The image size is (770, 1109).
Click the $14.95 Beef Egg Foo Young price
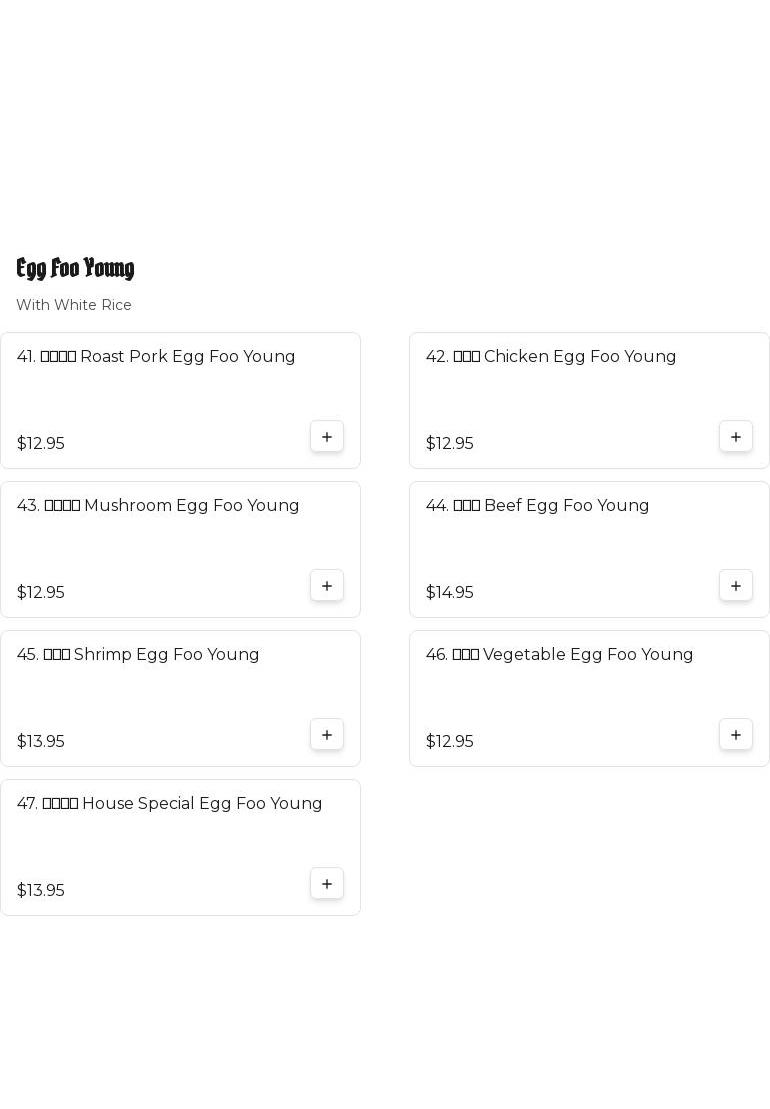tap(449, 593)
